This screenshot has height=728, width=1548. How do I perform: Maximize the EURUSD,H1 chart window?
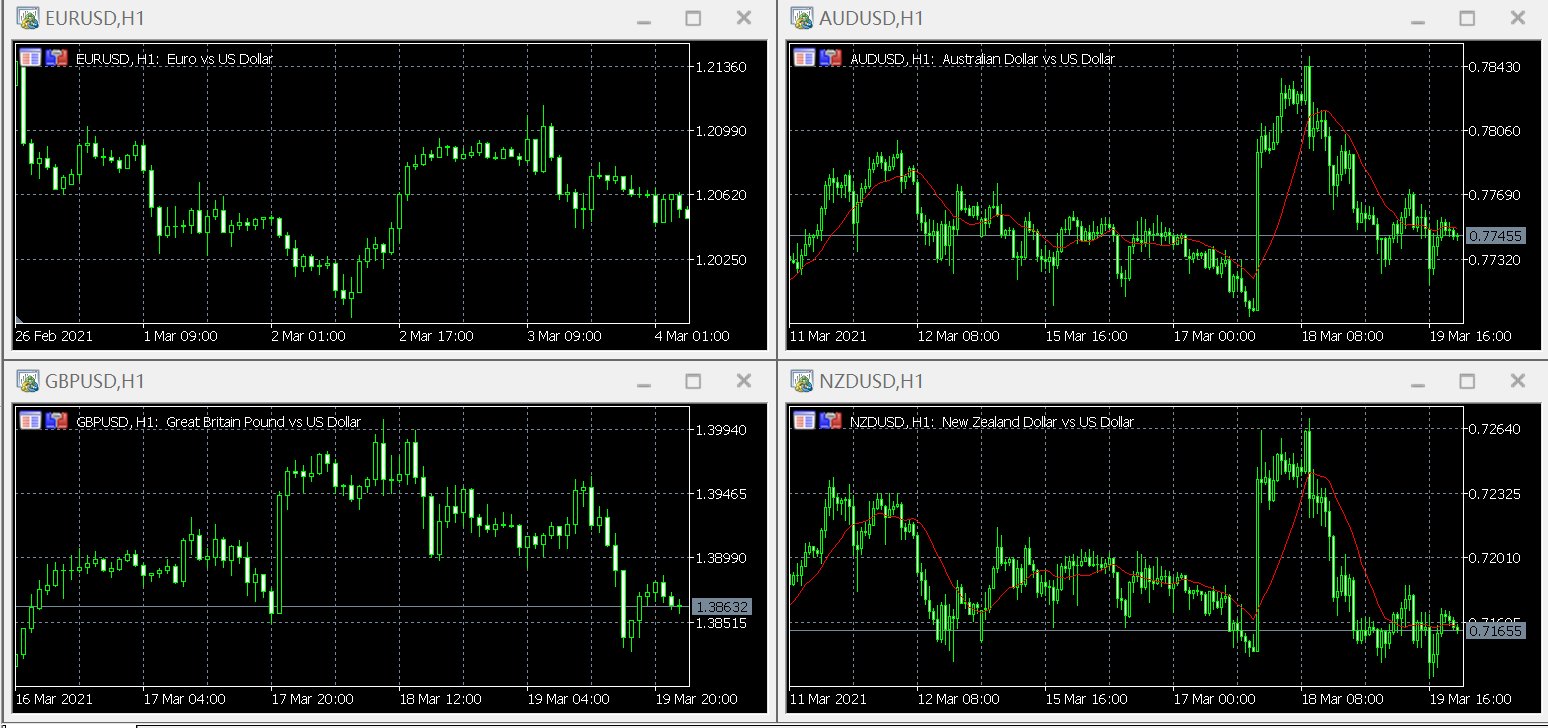(693, 18)
